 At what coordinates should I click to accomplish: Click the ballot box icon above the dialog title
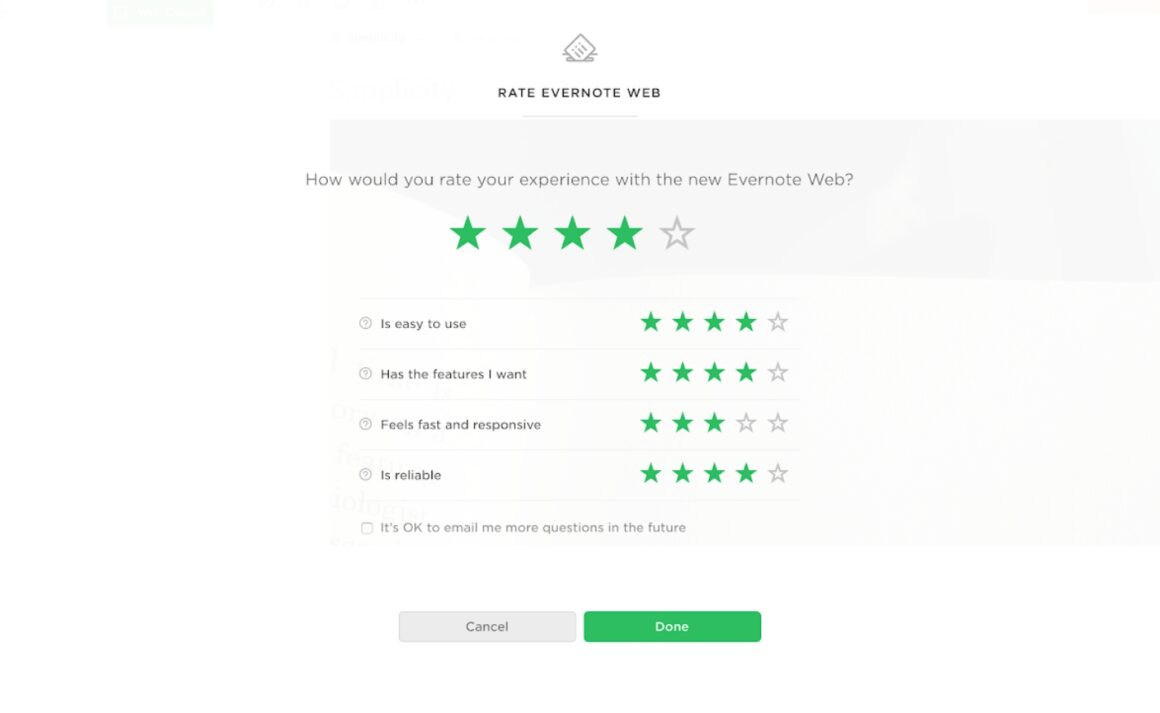[x=580, y=47]
